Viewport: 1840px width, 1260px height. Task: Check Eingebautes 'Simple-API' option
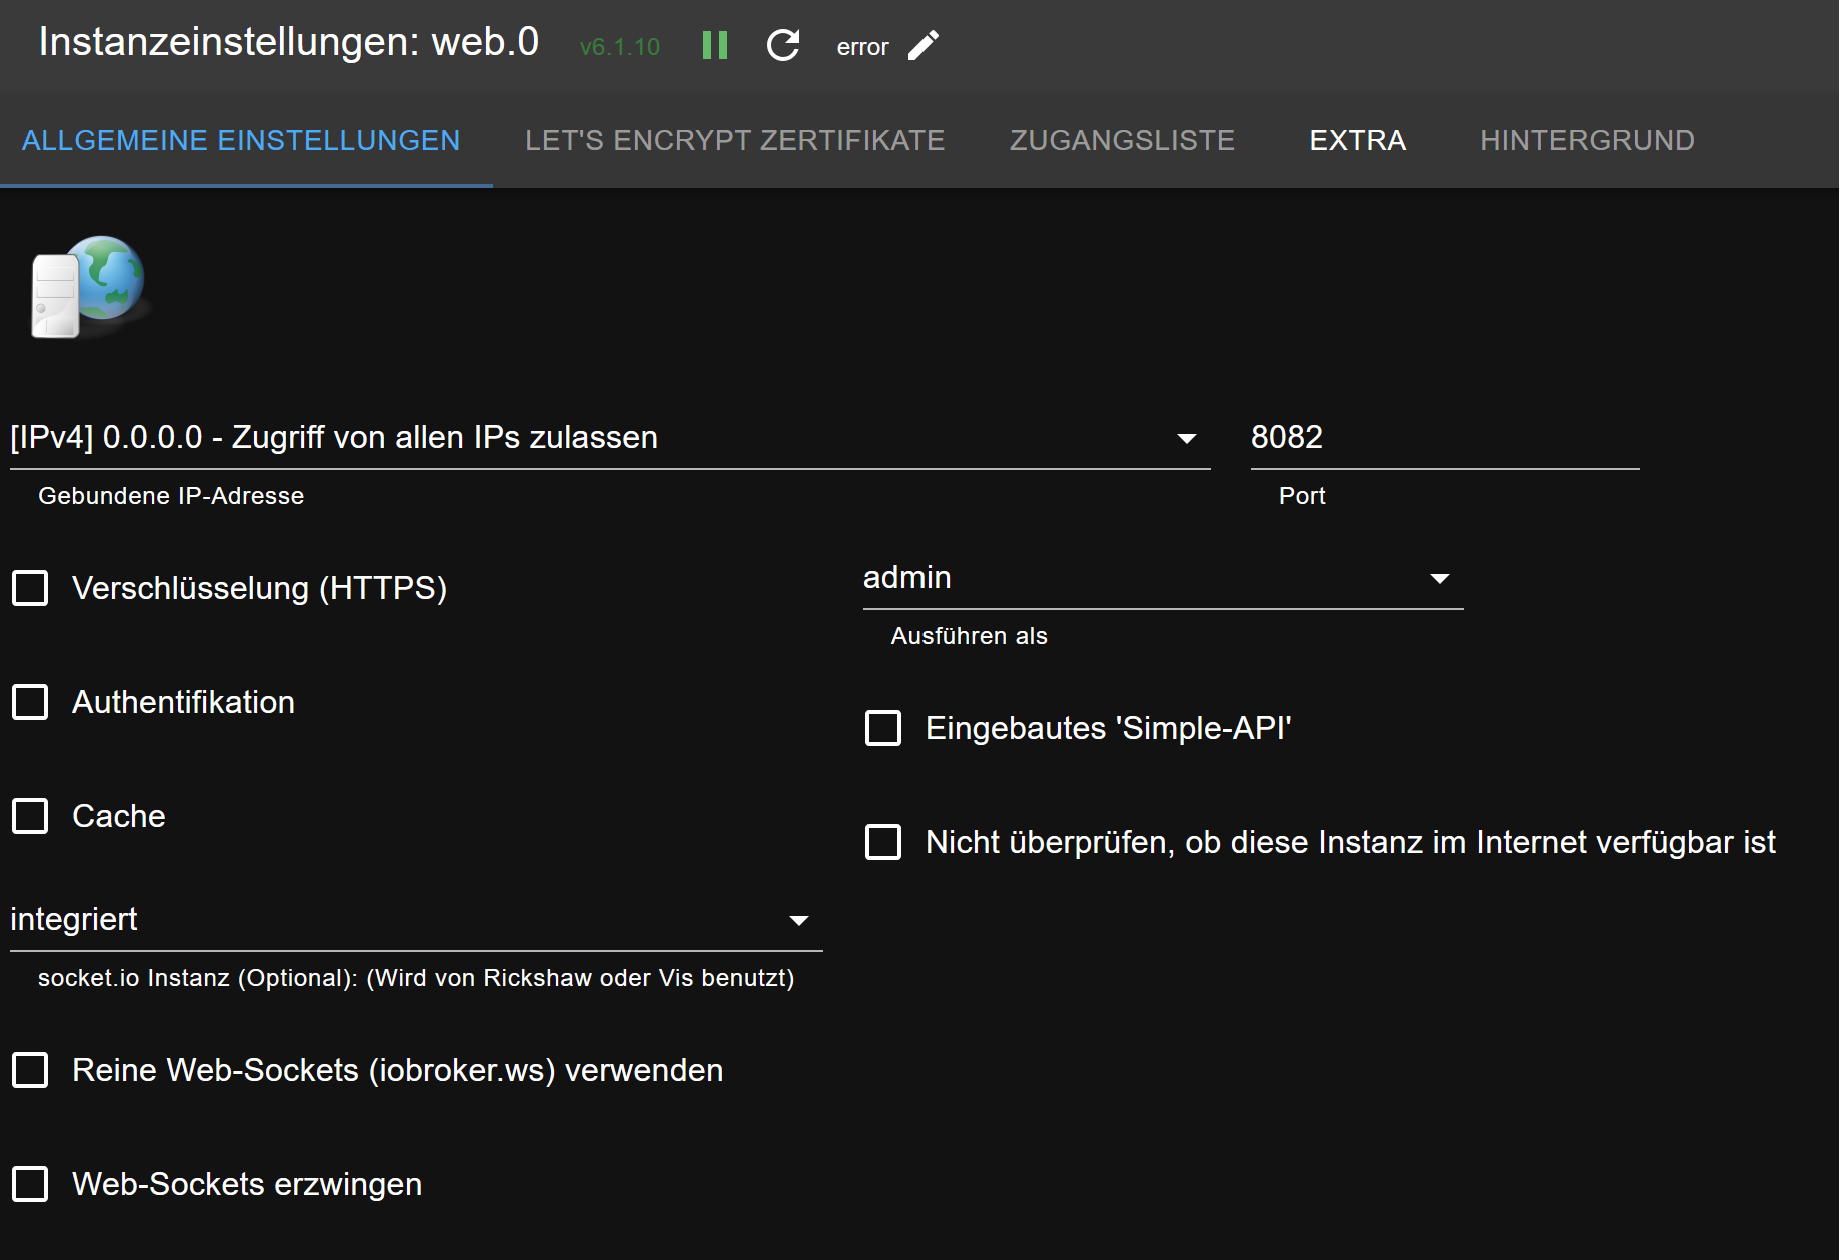click(x=883, y=728)
